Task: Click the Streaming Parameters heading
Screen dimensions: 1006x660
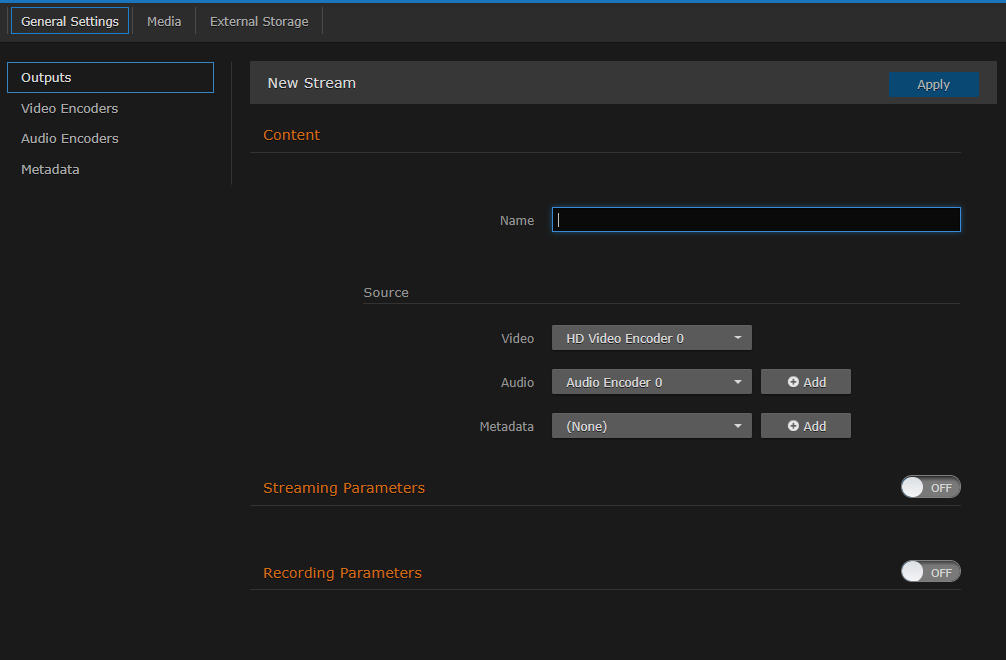Action: coord(344,487)
